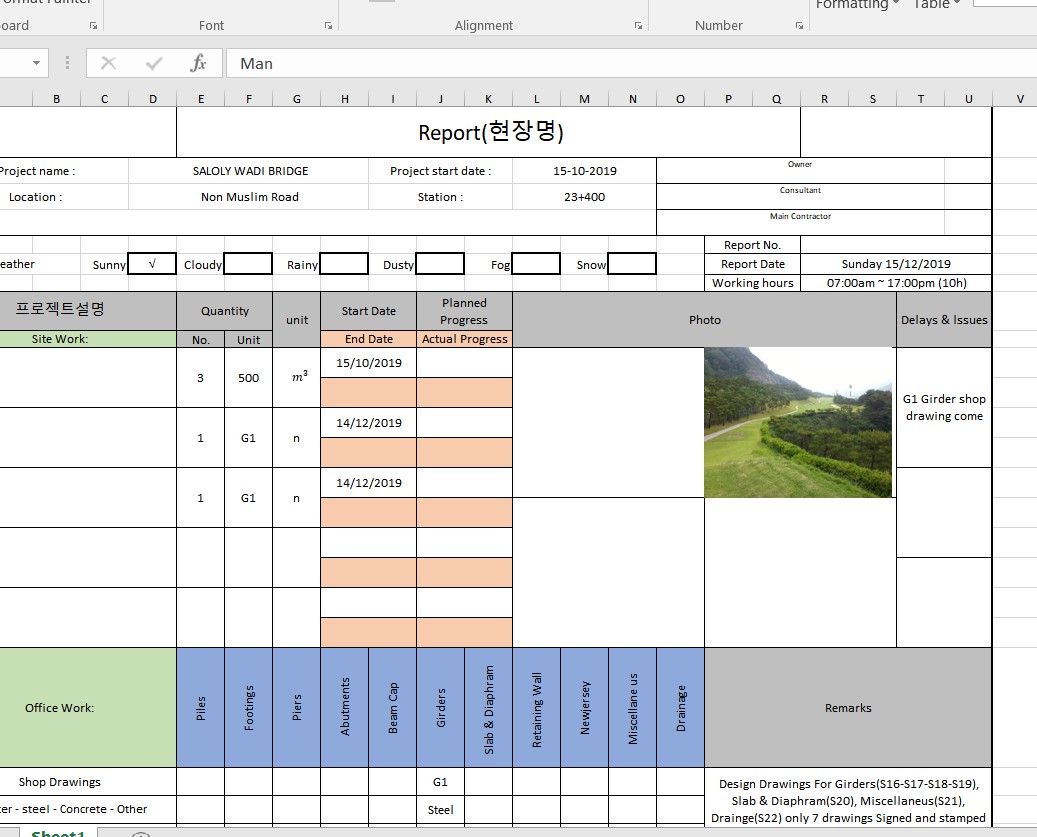Screen dimensions: 1037x837
Task: Select column P header
Action: coord(728,99)
